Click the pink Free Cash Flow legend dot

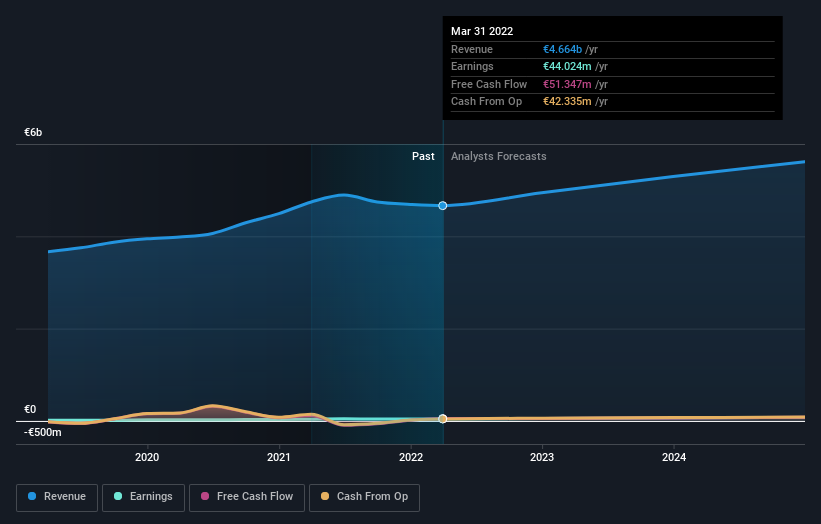point(205,496)
